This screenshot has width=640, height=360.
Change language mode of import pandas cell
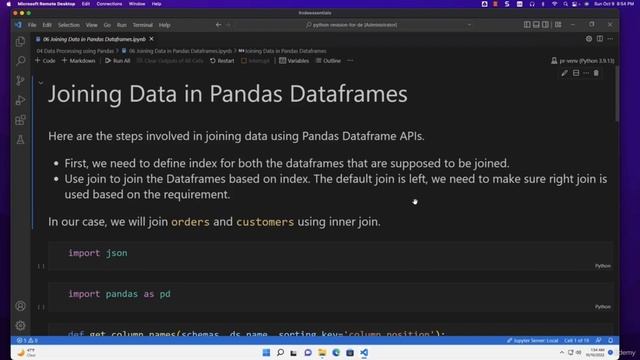pos(602,307)
